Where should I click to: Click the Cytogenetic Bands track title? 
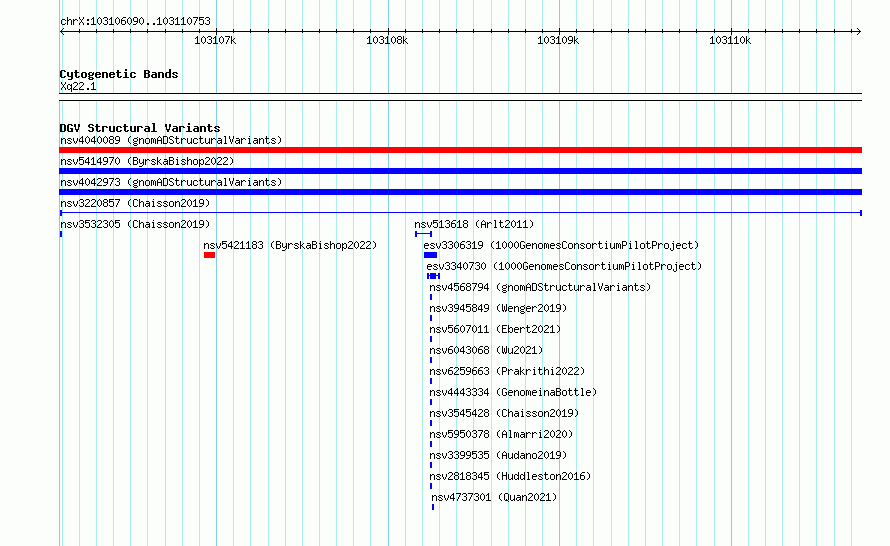pos(119,74)
